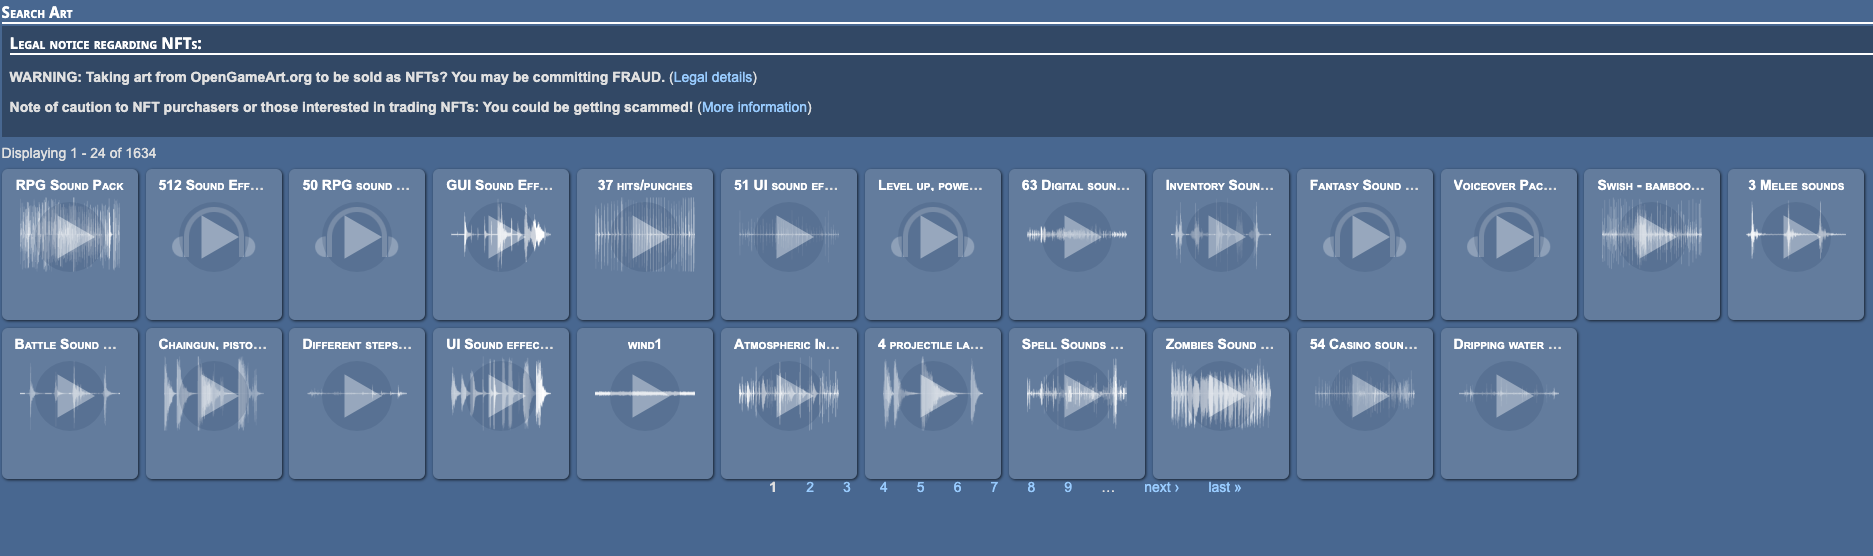Open the Chaingun, pisto... title
Screen dimensions: 1873x556
pos(213,344)
